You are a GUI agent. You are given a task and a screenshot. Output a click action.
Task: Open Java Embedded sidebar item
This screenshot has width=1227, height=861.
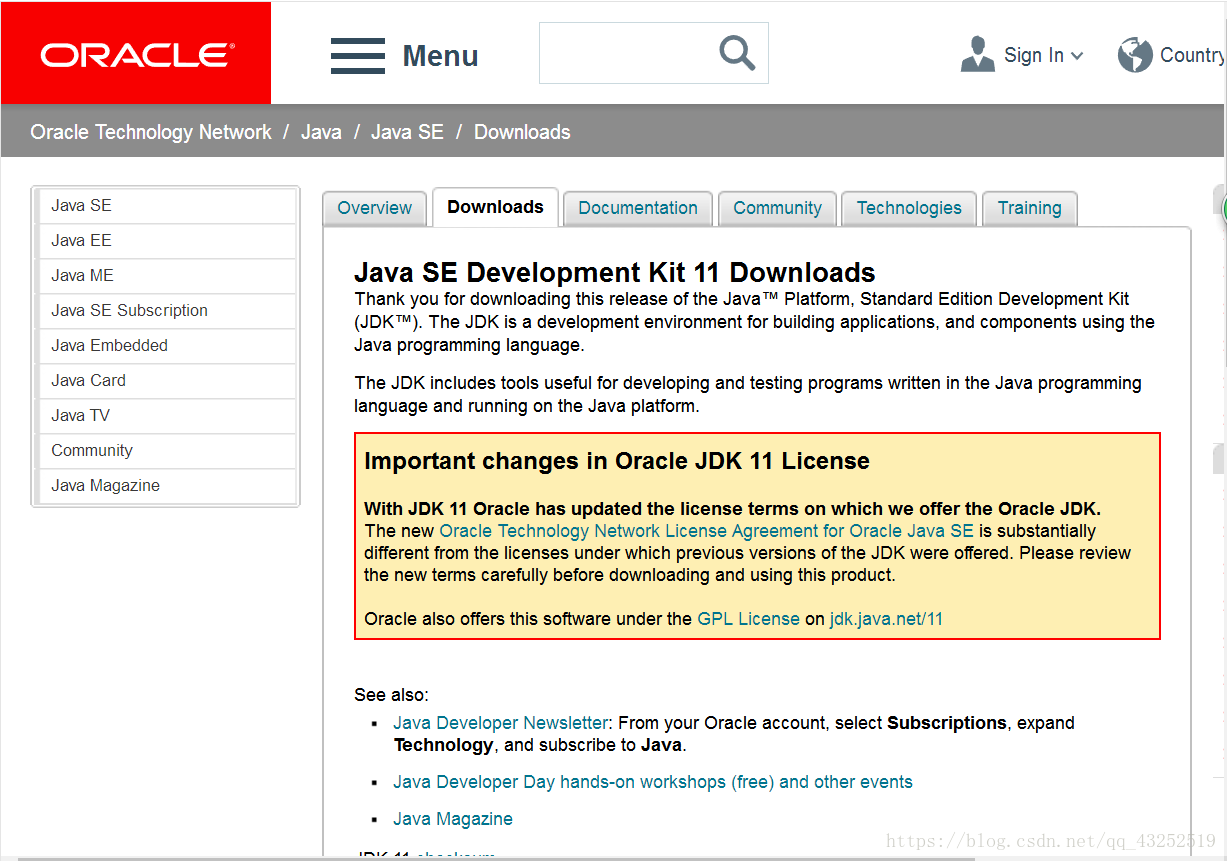pyautogui.click(x=167, y=346)
